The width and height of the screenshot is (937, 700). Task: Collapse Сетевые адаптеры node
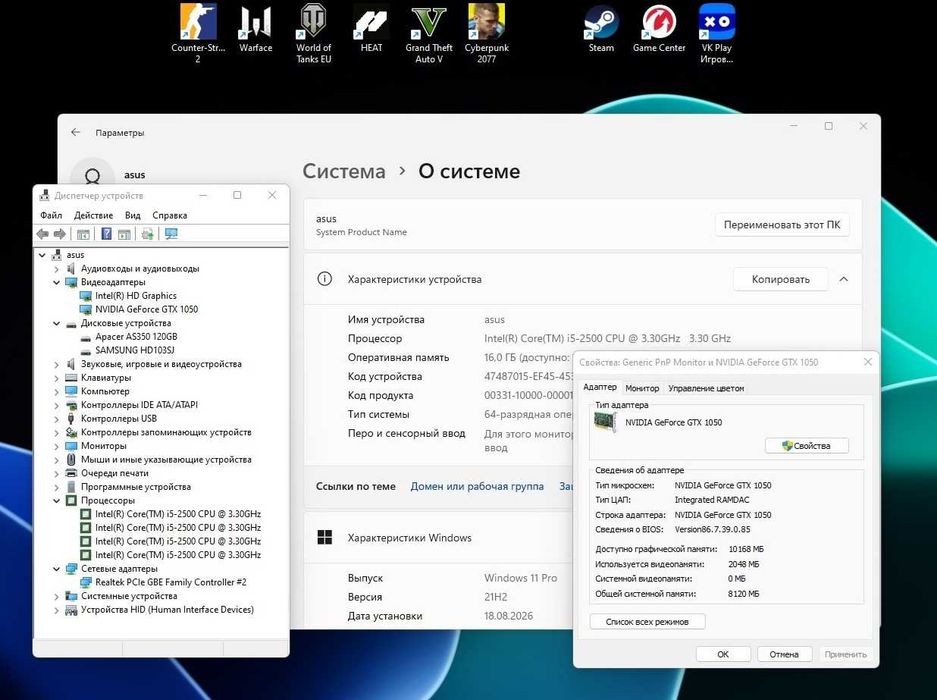click(57, 568)
